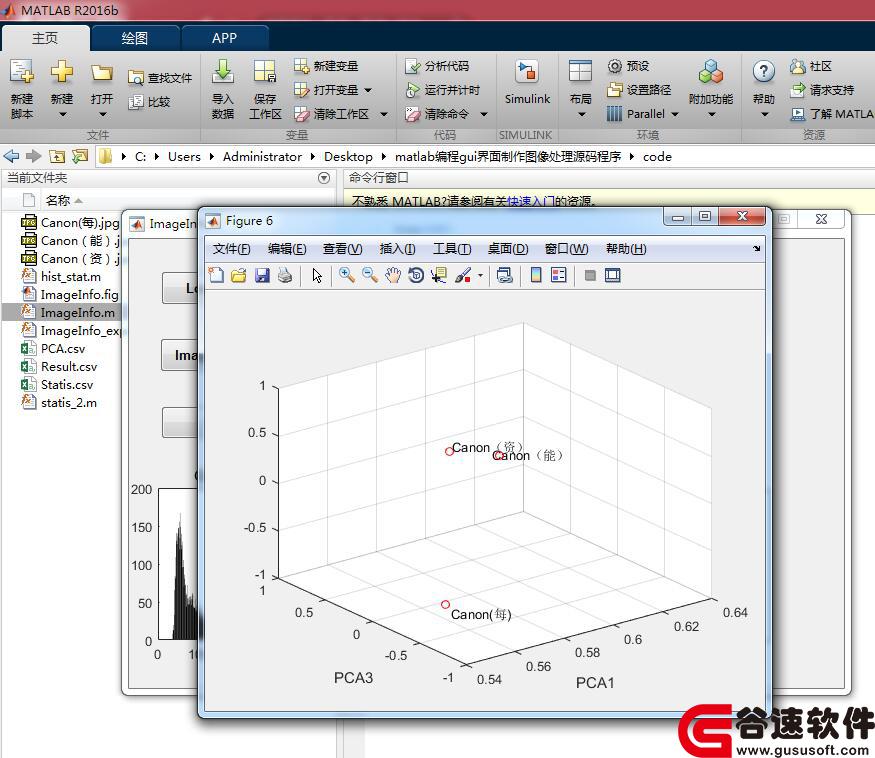The width and height of the screenshot is (875, 758).
Task: Select the Rotate 3D tool
Action: click(x=416, y=275)
